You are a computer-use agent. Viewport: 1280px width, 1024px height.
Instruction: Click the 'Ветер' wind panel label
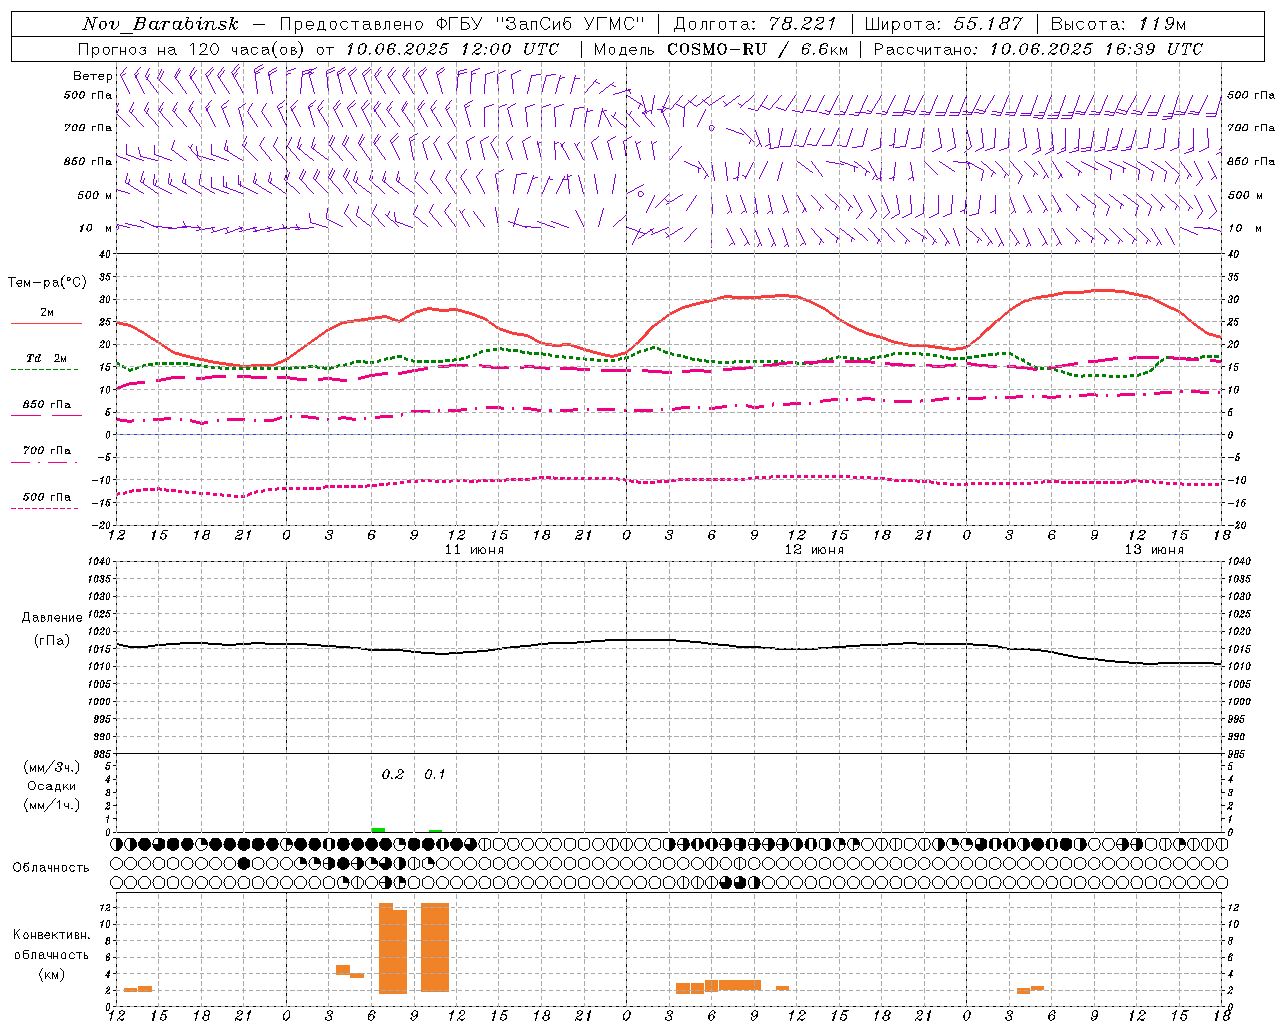pos(92,76)
